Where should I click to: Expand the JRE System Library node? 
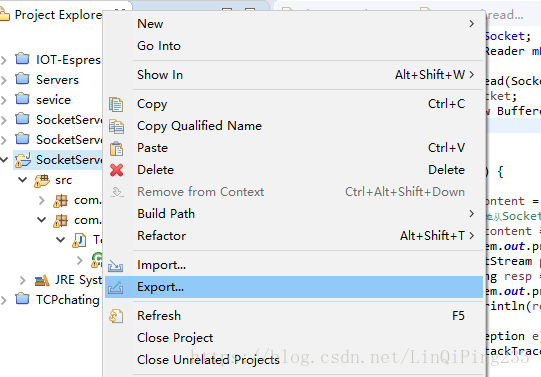pos(23,280)
